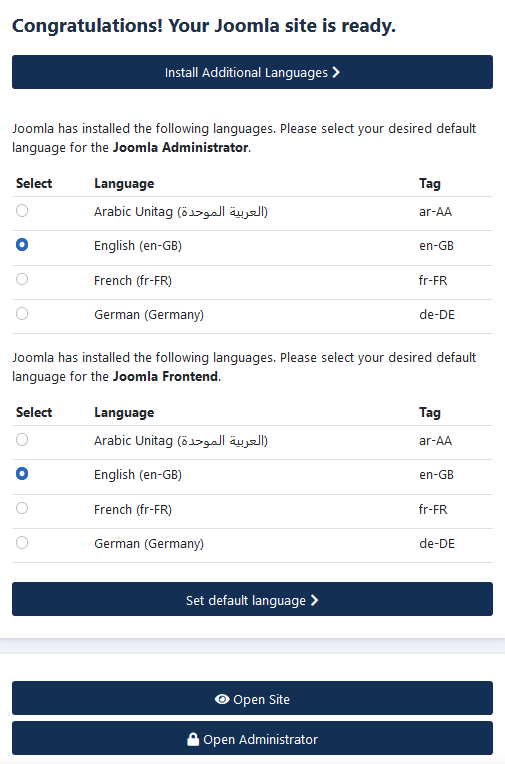Screen dimensions: 505x764
Task: Click the padlock icon on Open Administrator
Action: [193, 739]
